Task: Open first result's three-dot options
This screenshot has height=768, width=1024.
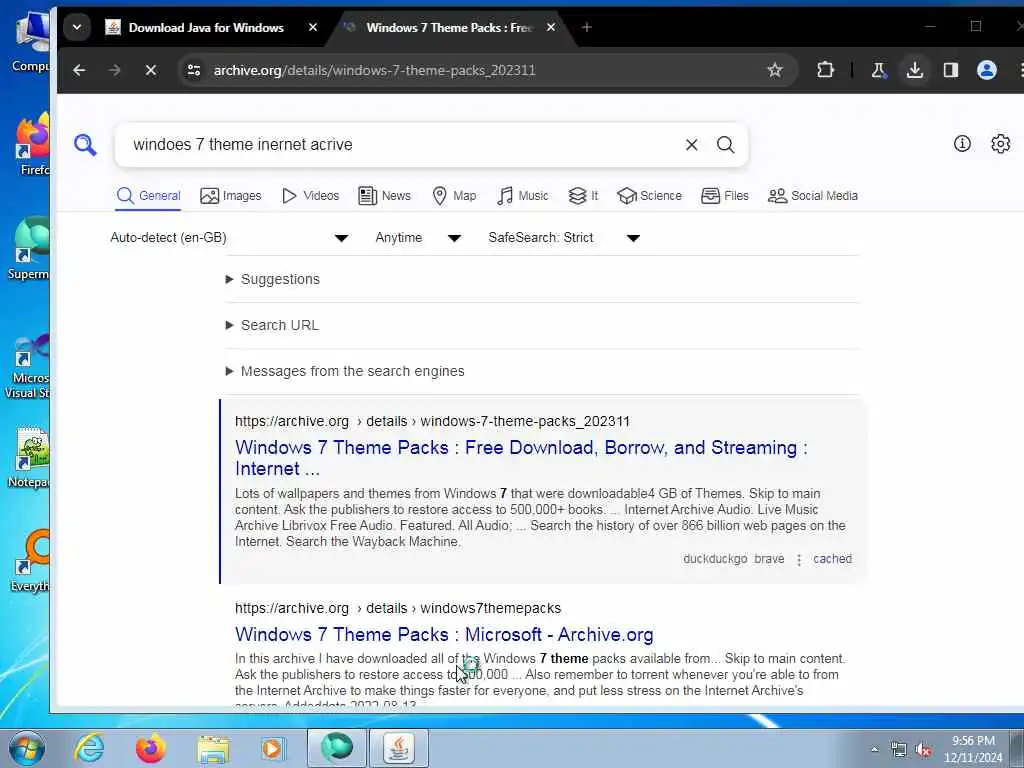Action: (x=799, y=560)
